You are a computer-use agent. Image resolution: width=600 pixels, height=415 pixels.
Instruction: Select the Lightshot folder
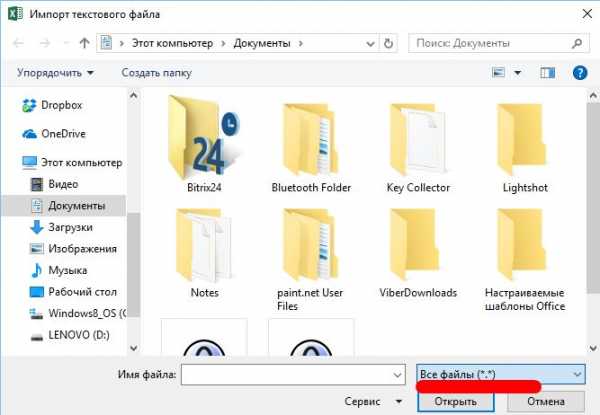click(x=525, y=148)
